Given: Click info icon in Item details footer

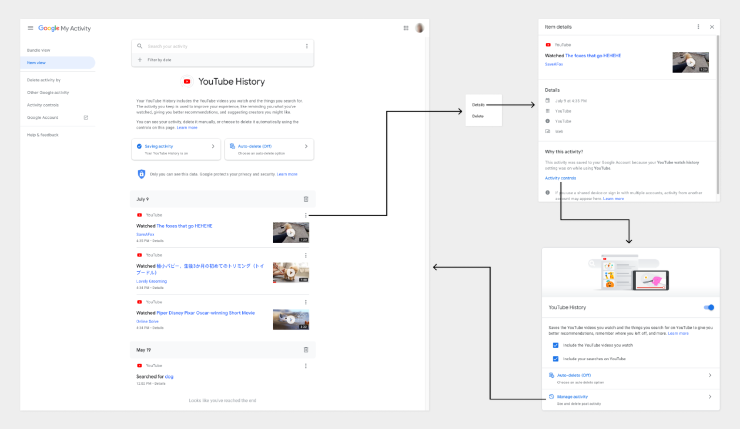Looking at the screenshot, I should (x=547, y=193).
